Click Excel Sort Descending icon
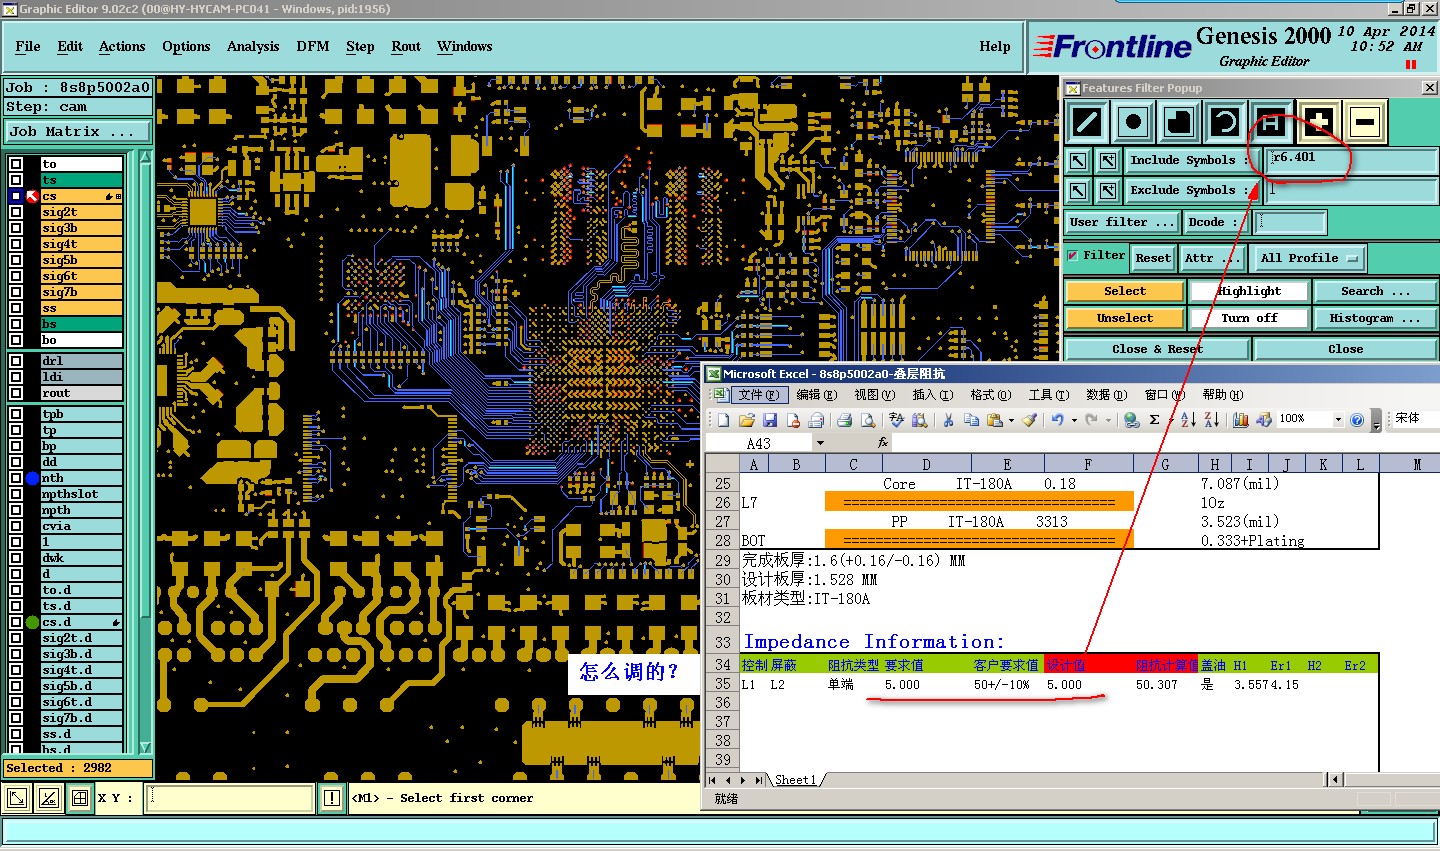Screen dimensions: 1440x851 pyautogui.click(x=1211, y=420)
